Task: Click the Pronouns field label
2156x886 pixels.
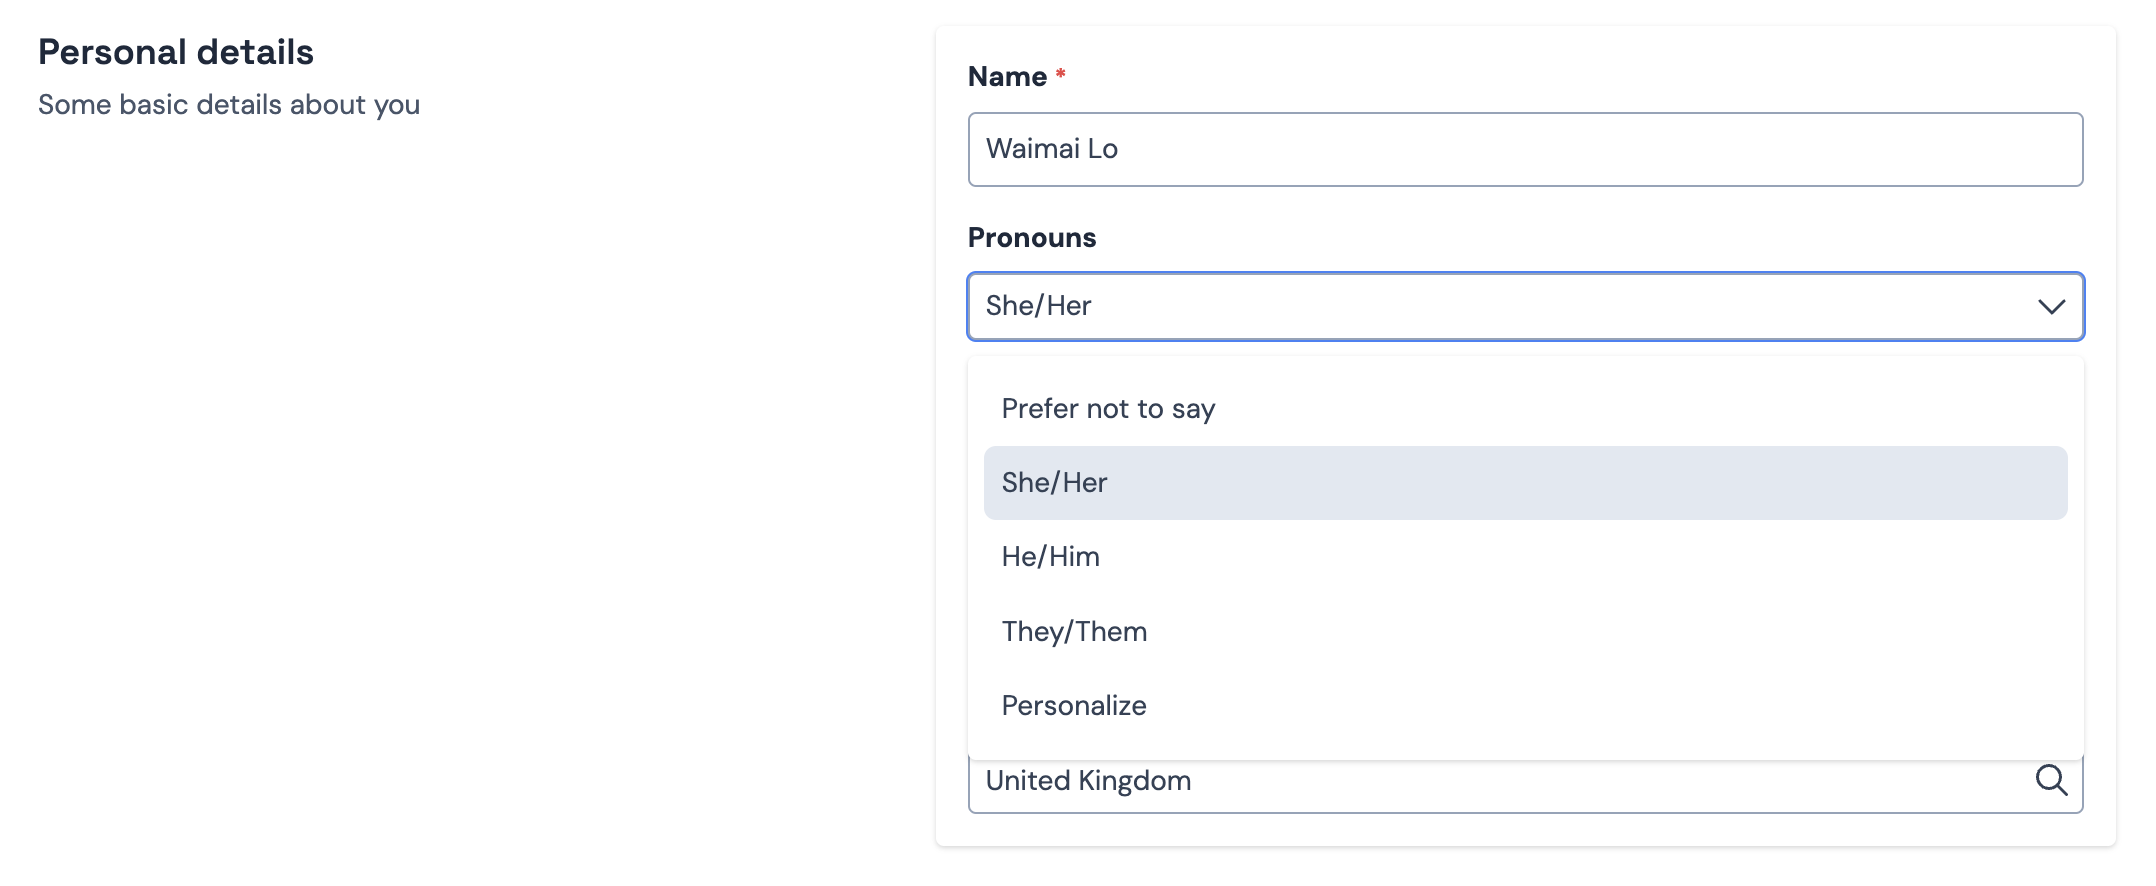Action: click(1032, 238)
